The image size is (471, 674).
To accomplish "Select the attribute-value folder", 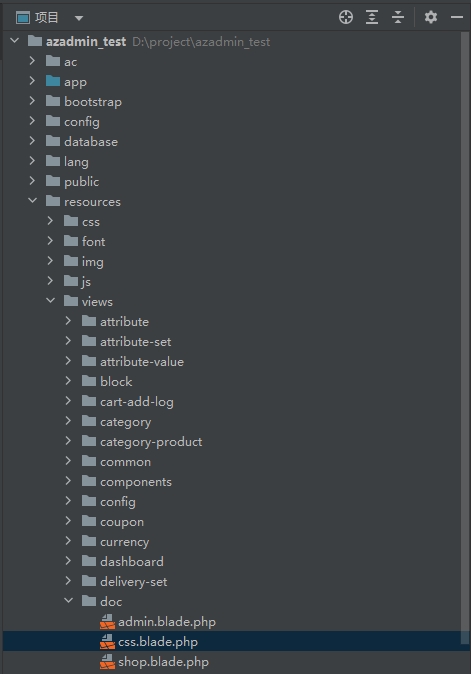I will pyautogui.click(x=142, y=362).
